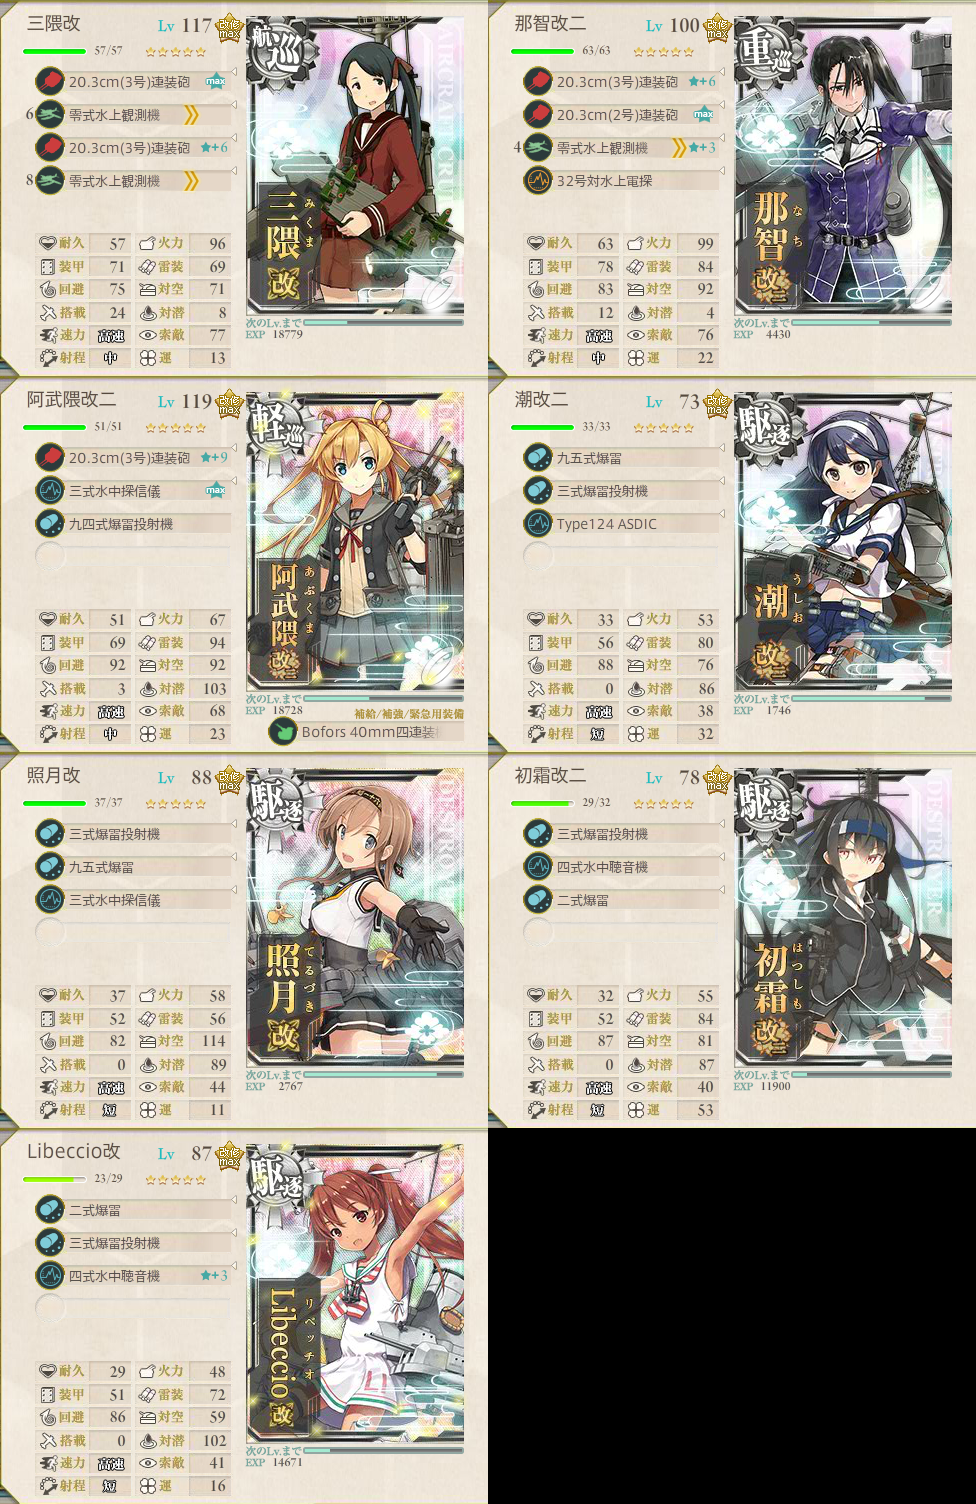Select the 九五式爆雷 depth charge icon on Ushio
The width and height of the screenshot is (976, 1504).
(538, 458)
